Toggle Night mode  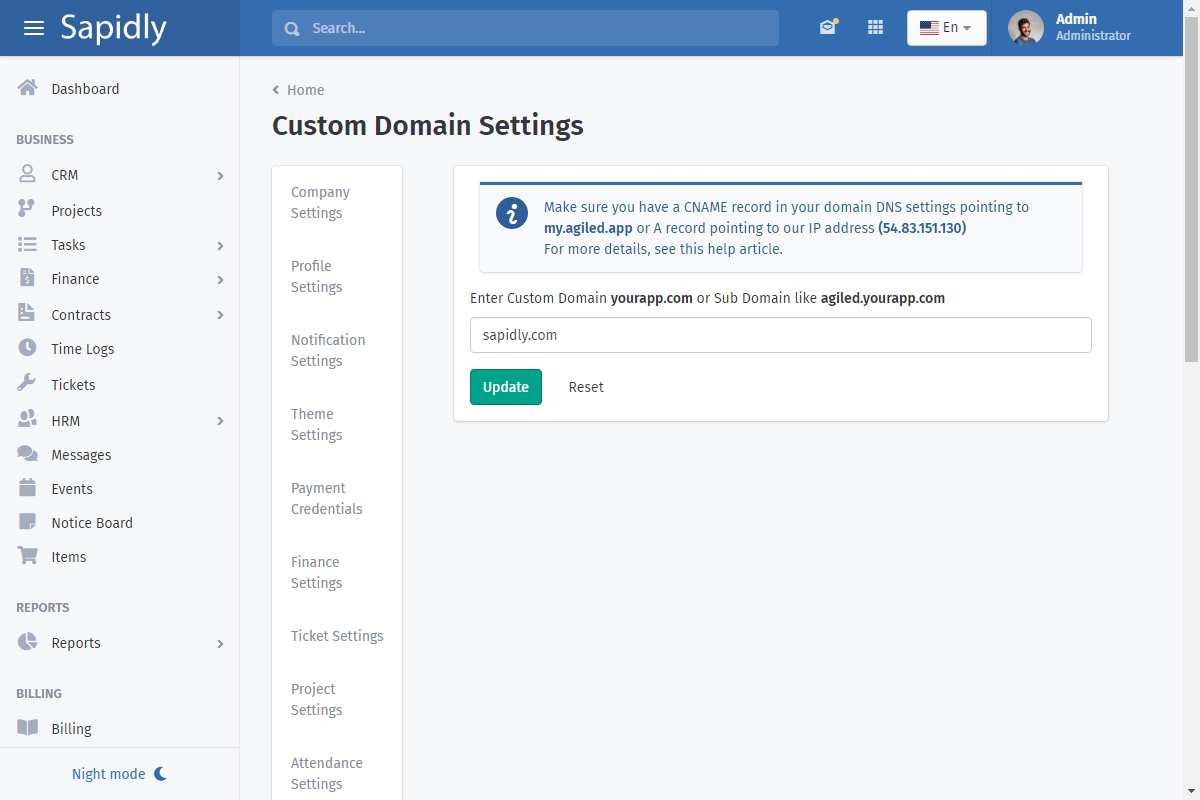pyautogui.click(x=119, y=774)
